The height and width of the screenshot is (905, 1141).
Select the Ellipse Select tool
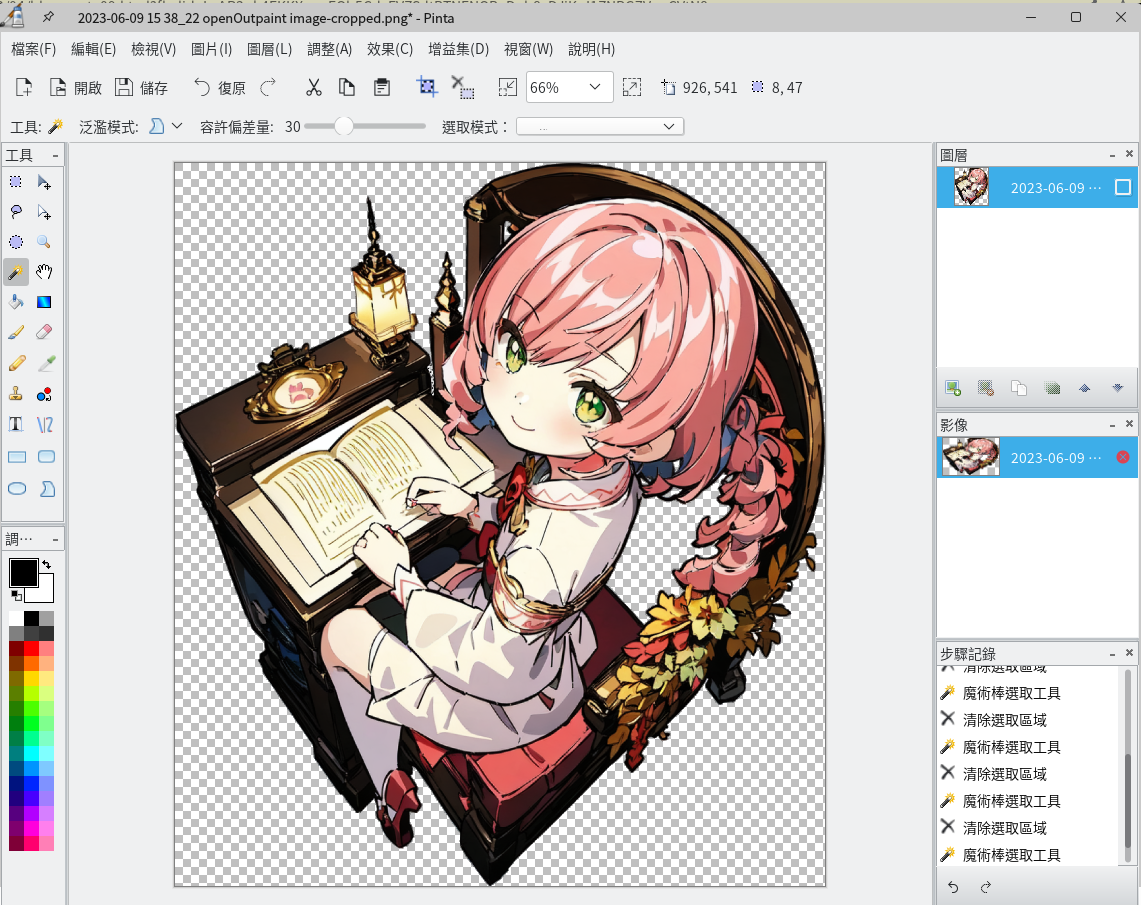click(16, 242)
